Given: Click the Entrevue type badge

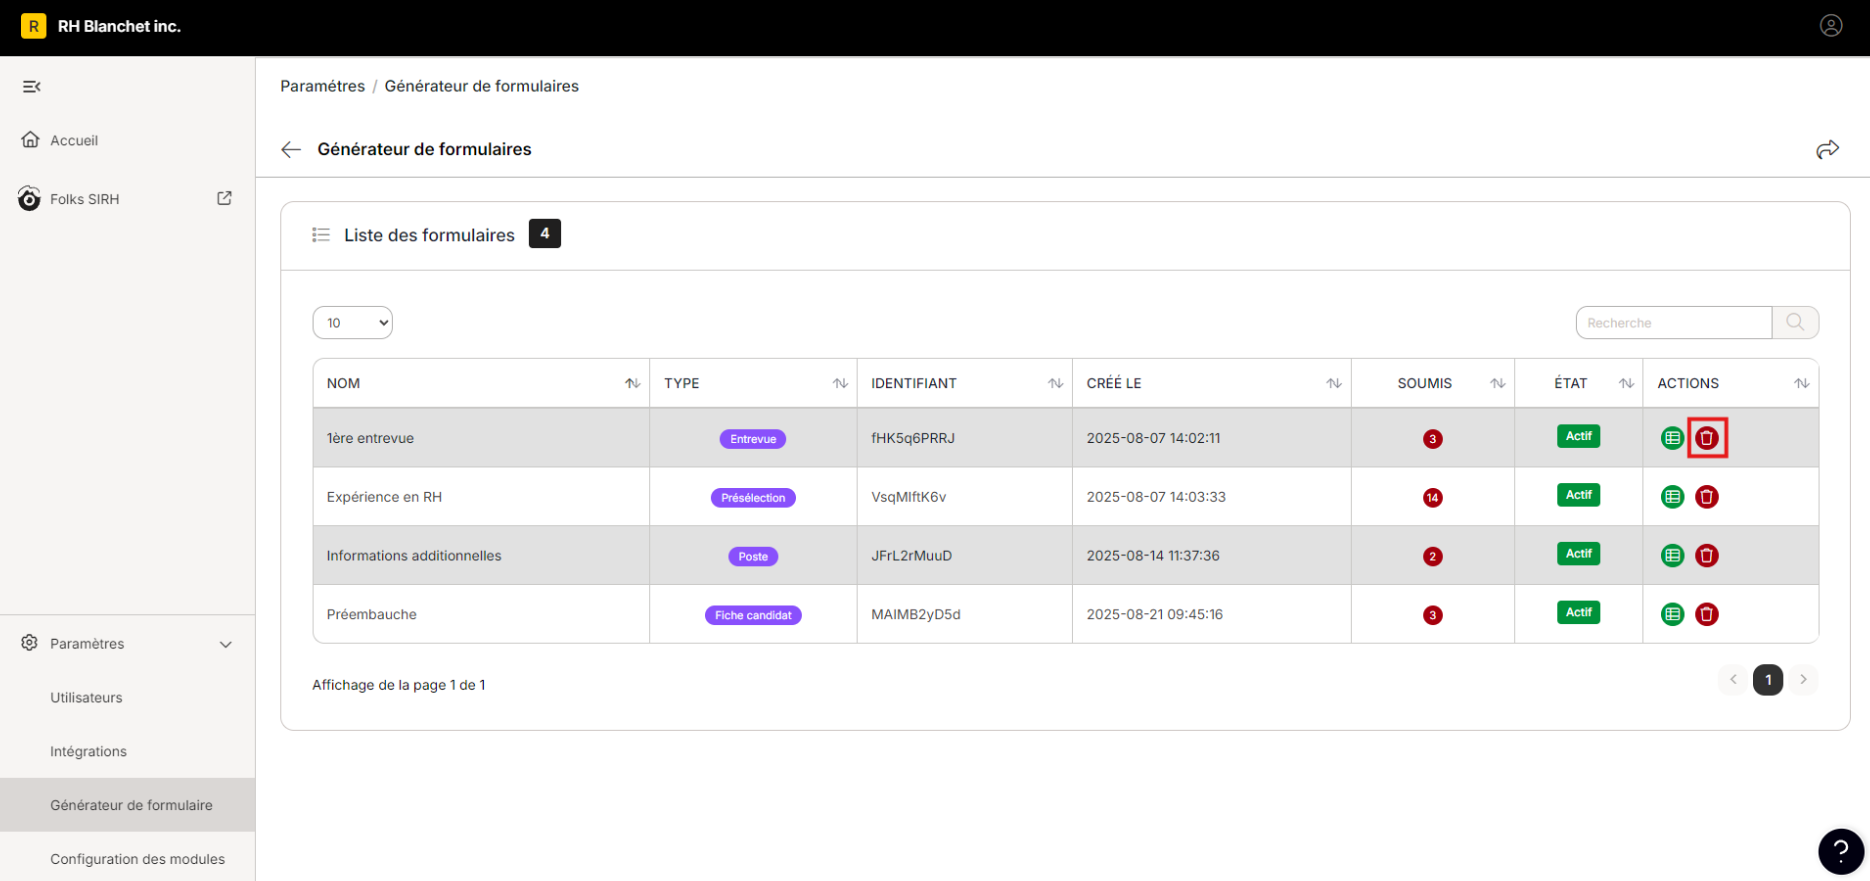Looking at the screenshot, I should click(753, 439).
